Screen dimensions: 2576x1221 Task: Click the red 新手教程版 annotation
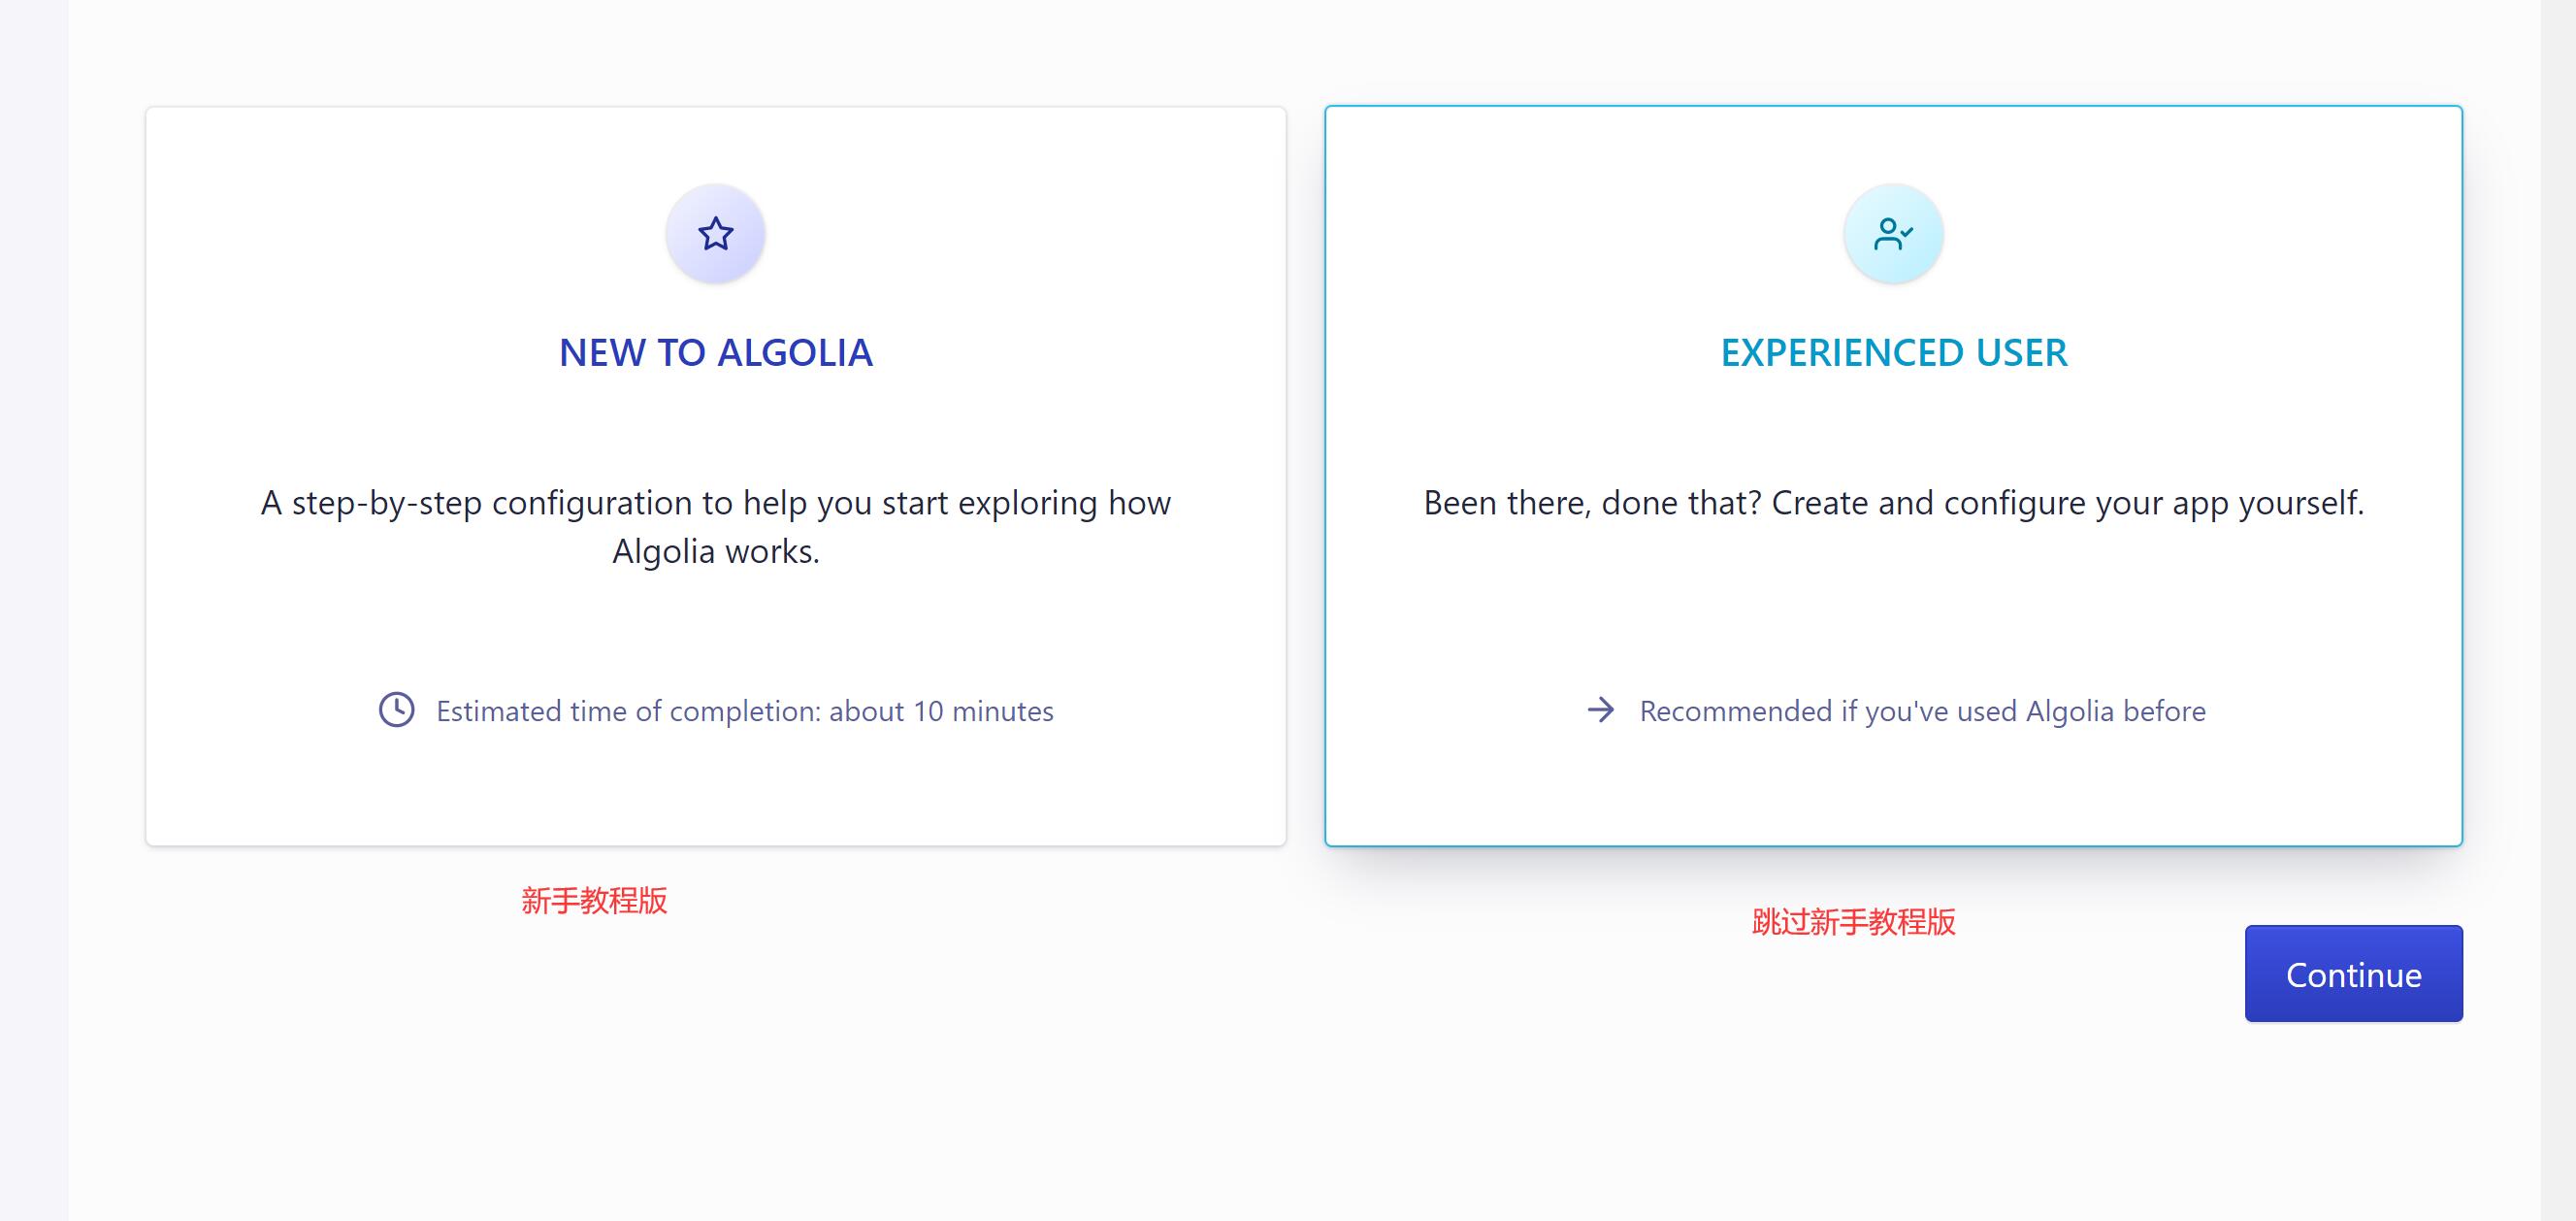594,901
